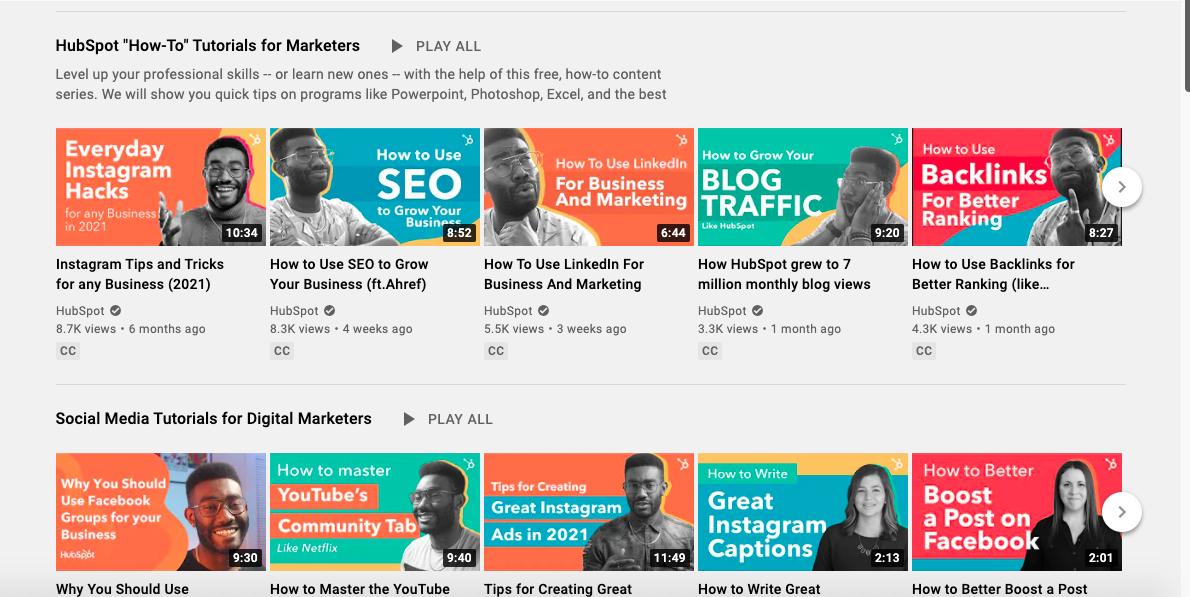Click "8.7K views • 6 months ago" text
Image resolution: width=1190 pixels, height=597 pixels.
click(x=131, y=329)
